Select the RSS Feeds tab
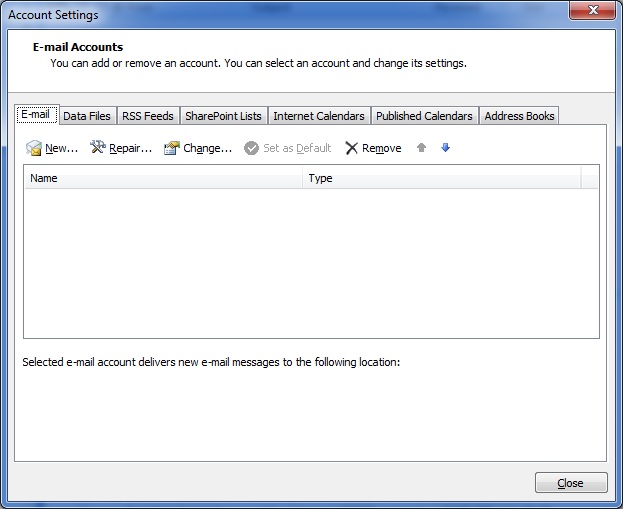The width and height of the screenshot is (624, 509). (x=148, y=116)
